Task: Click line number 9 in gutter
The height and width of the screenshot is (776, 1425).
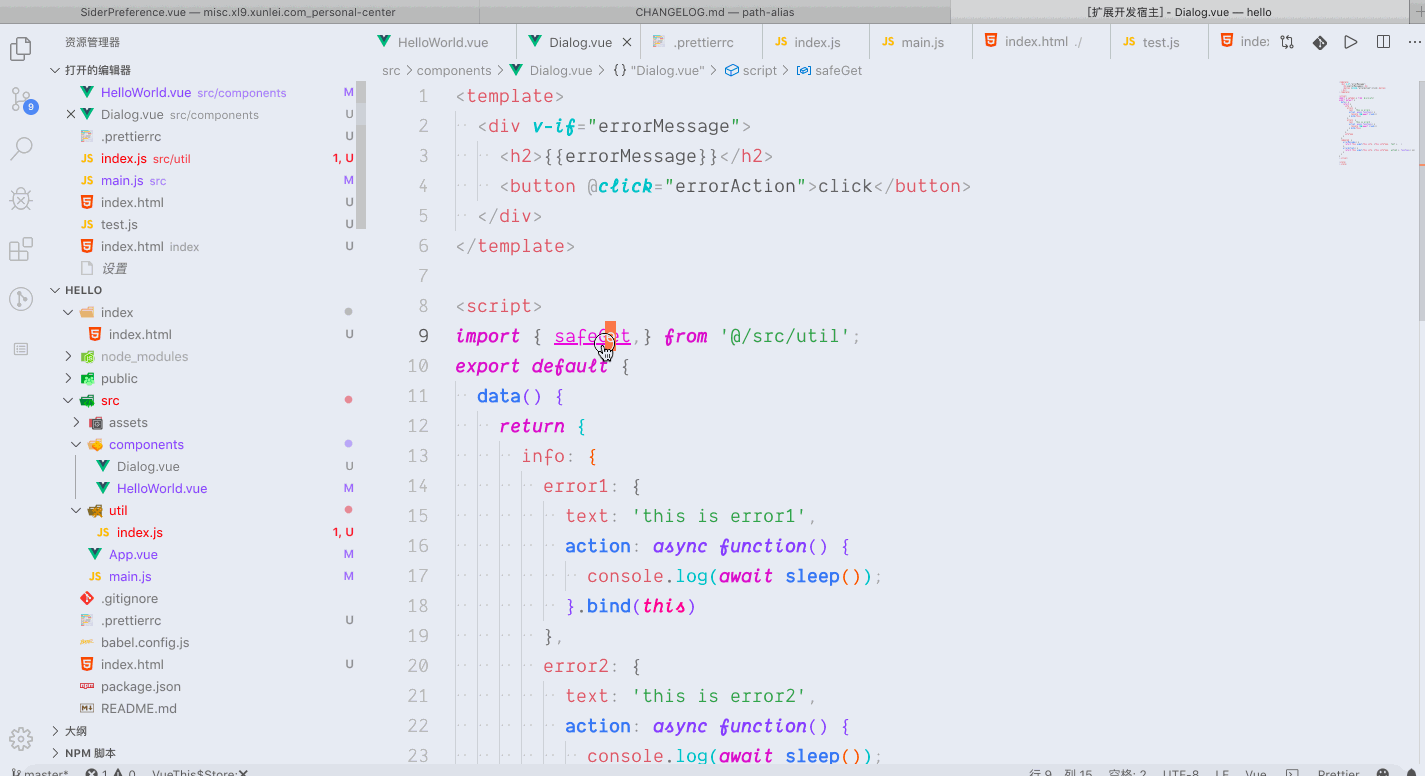Action: (424, 336)
